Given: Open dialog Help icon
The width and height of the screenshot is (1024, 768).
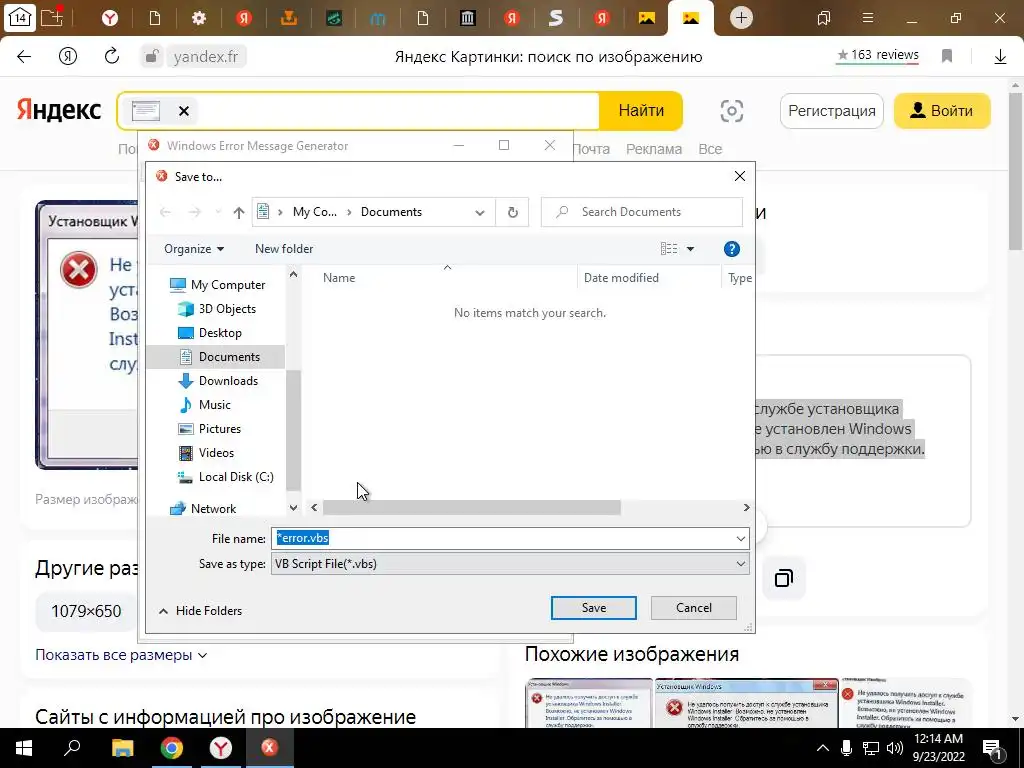Looking at the screenshot, I should [731, 249].
